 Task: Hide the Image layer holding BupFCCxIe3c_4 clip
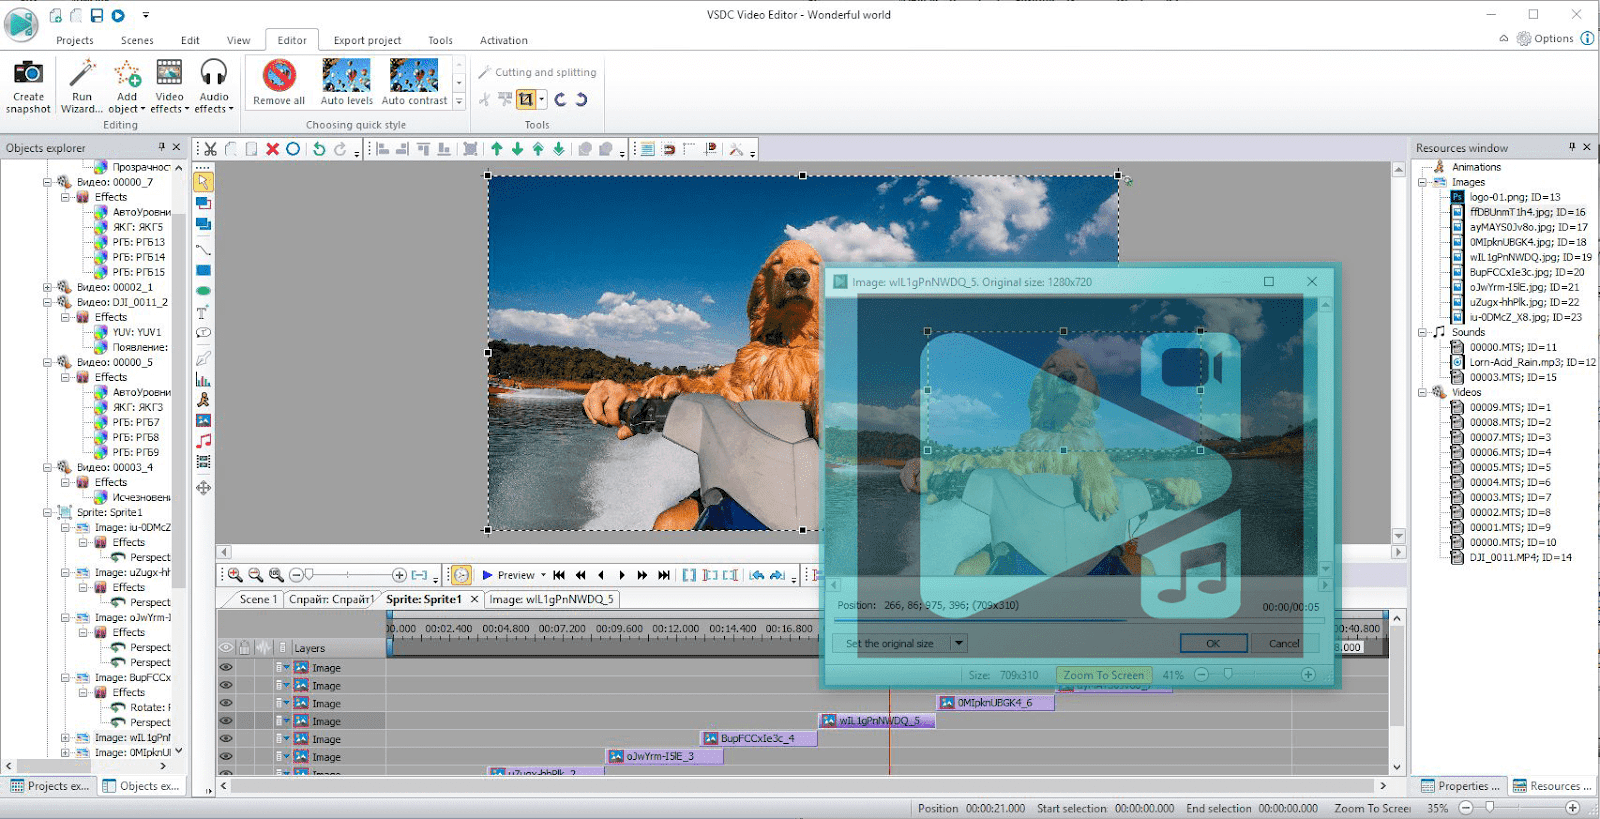coord(226,739)
